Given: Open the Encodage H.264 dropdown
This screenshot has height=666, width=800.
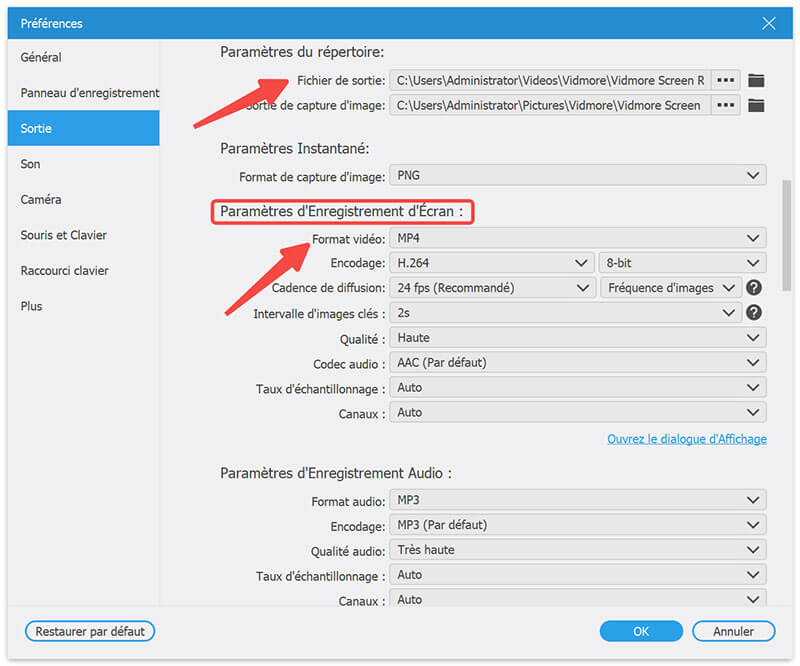Looking at the screenshot, I should pyautogui.click(x=491, y=263).
